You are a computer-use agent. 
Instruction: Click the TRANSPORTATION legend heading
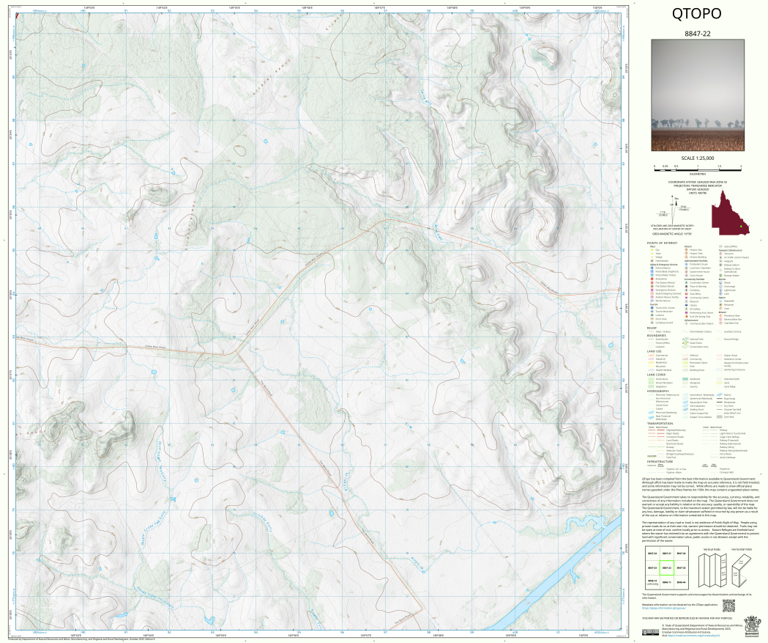(x=662, y=424)
